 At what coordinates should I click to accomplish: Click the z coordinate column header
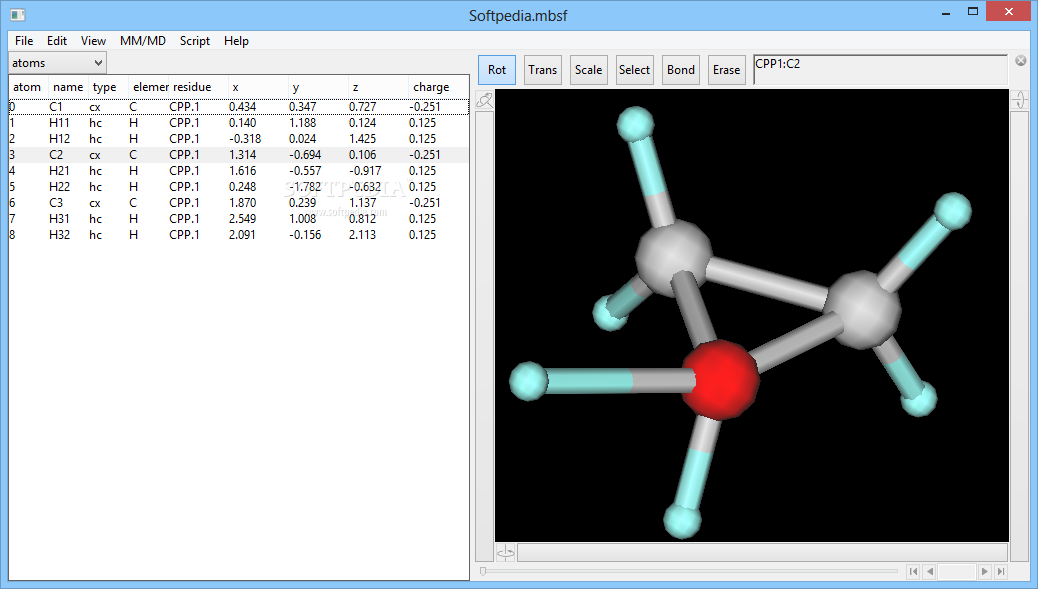tap(378, 87)
